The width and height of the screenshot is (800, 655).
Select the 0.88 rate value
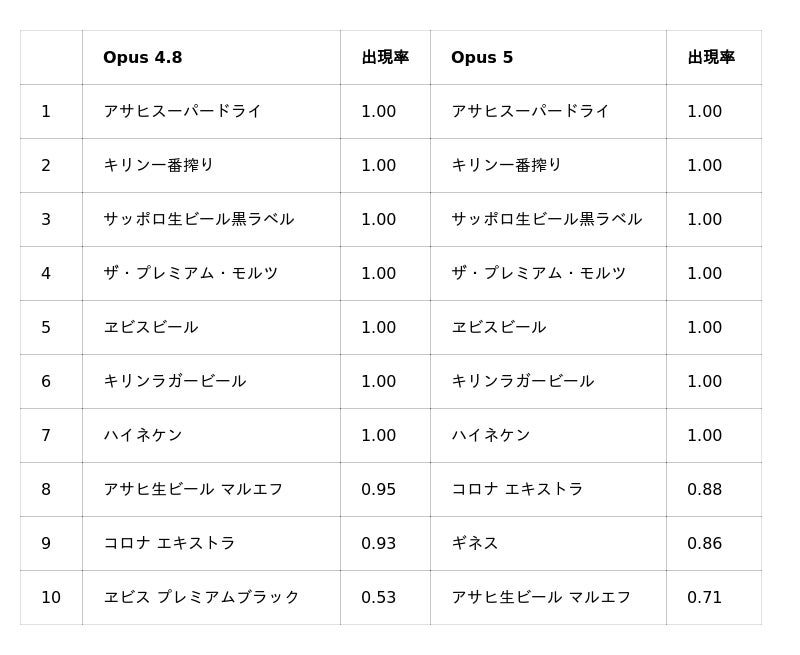[x=704, y=490]
